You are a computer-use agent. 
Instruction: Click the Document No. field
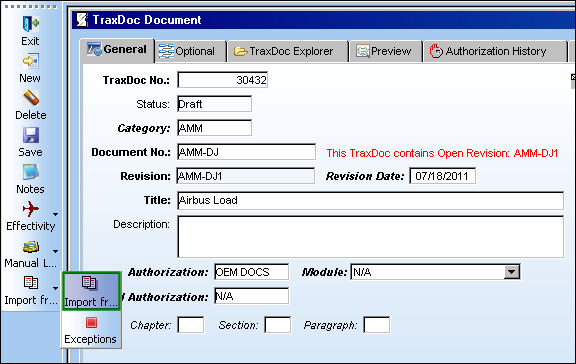point(246,152)
